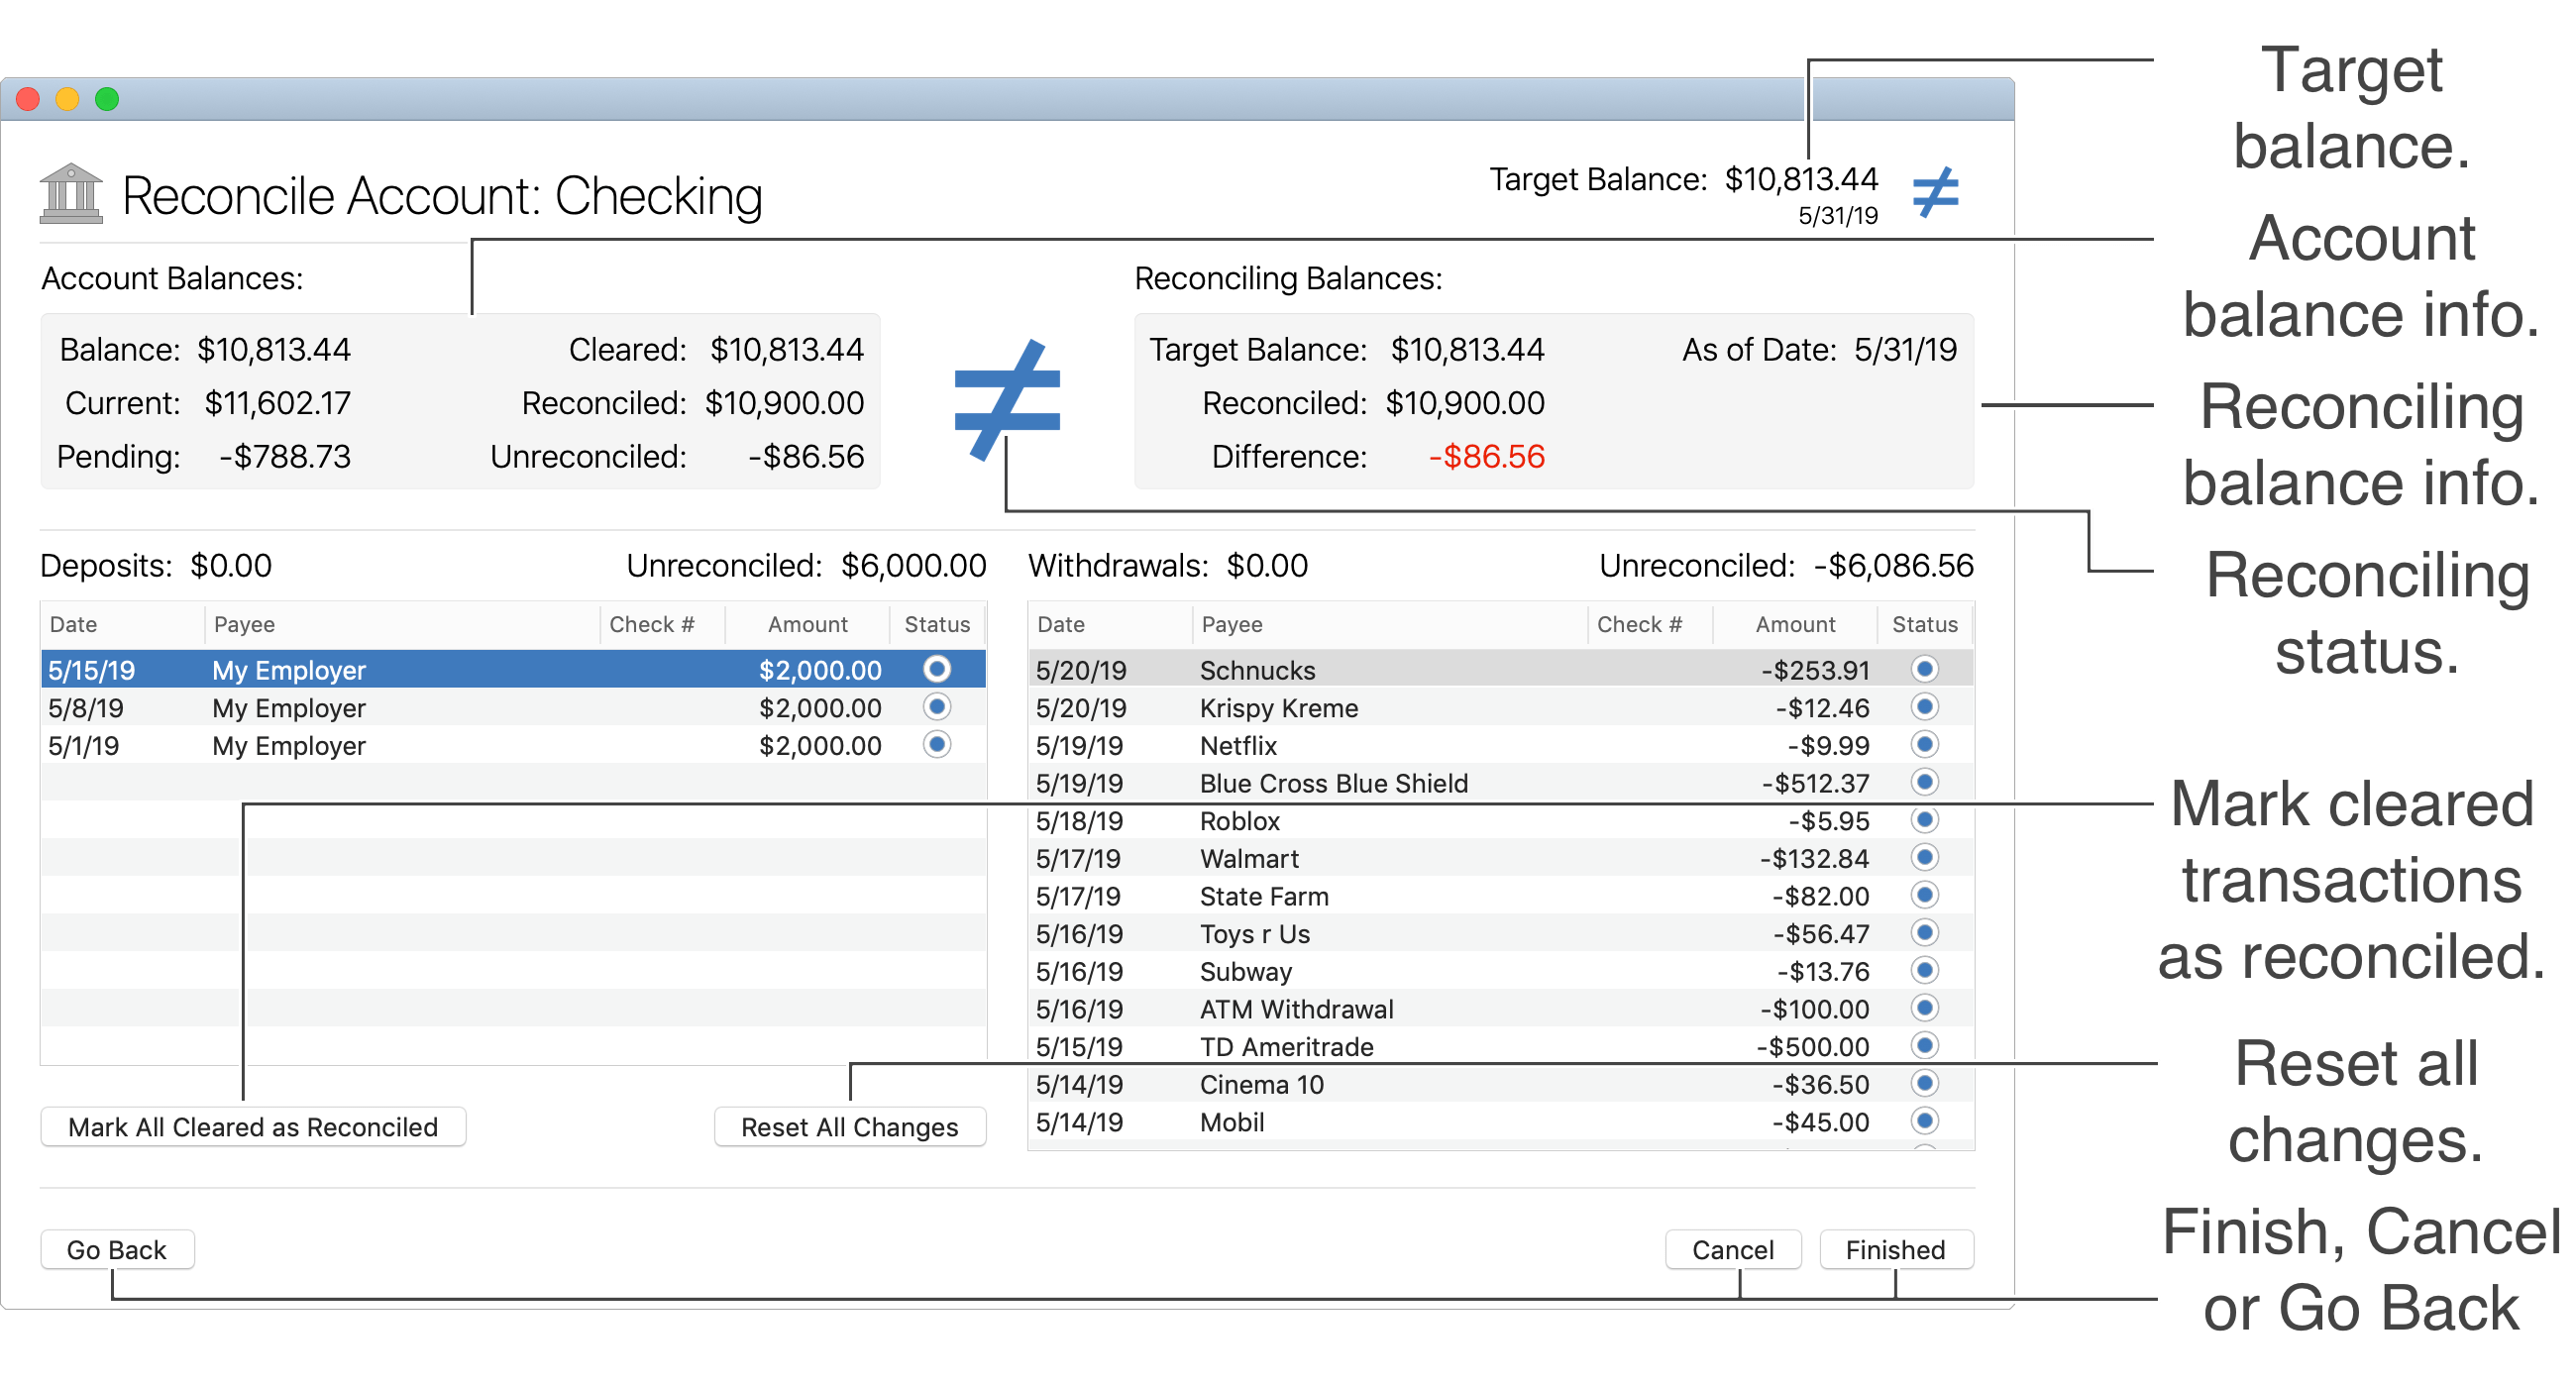Sort deposits by Payee column header
This screenshot has height=1387, width=2576.
[x=244, y=624]
